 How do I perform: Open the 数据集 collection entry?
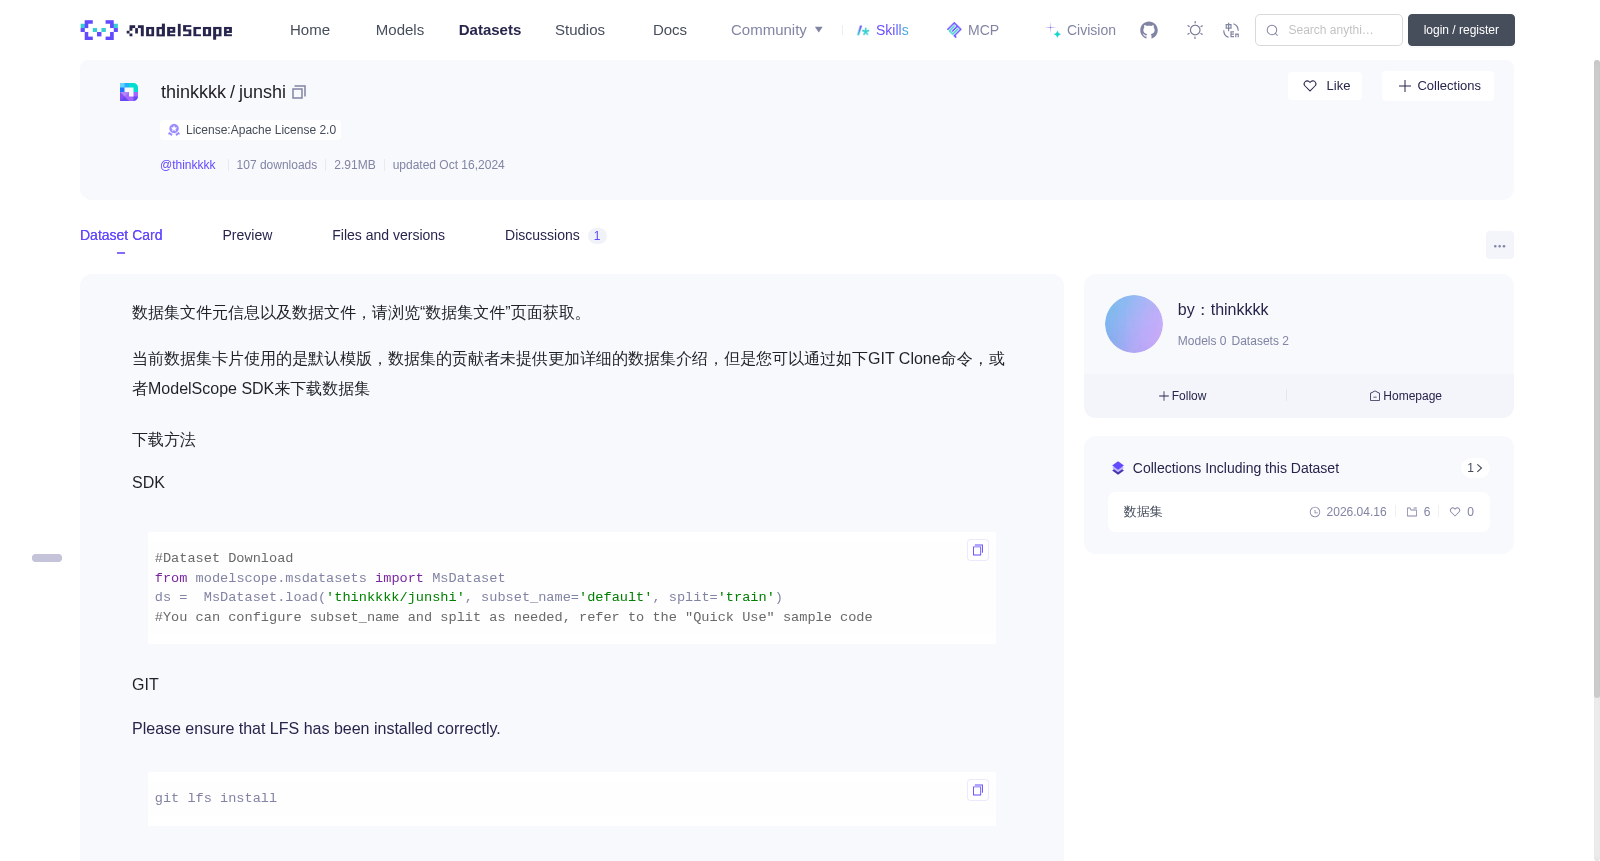coord(1298,512)
